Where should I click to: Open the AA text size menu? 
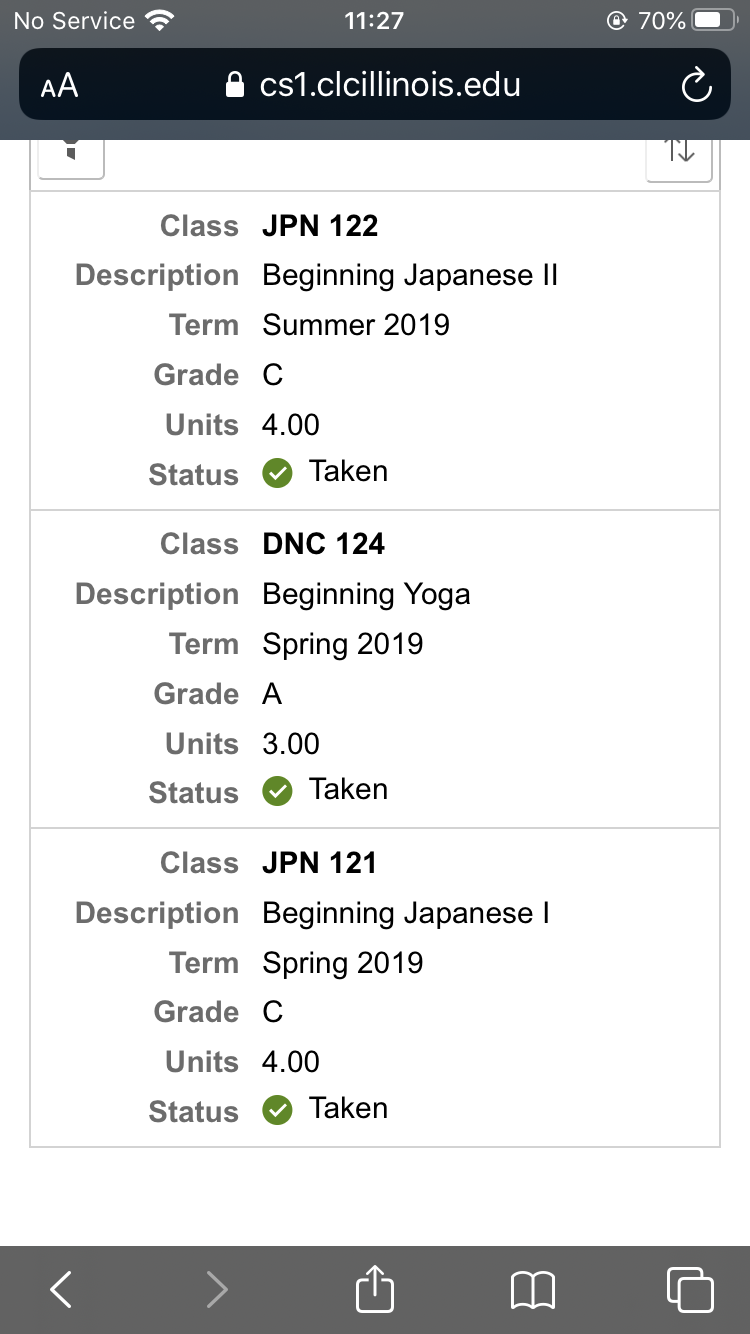tap(60, 86)
